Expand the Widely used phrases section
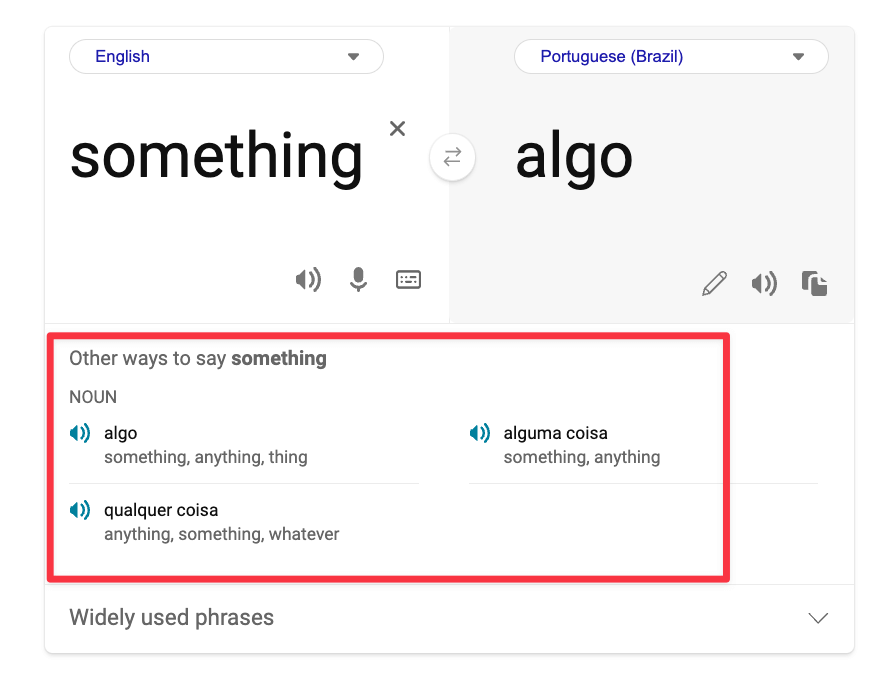Viewport: 892px width, 691px height. (818, 618)
